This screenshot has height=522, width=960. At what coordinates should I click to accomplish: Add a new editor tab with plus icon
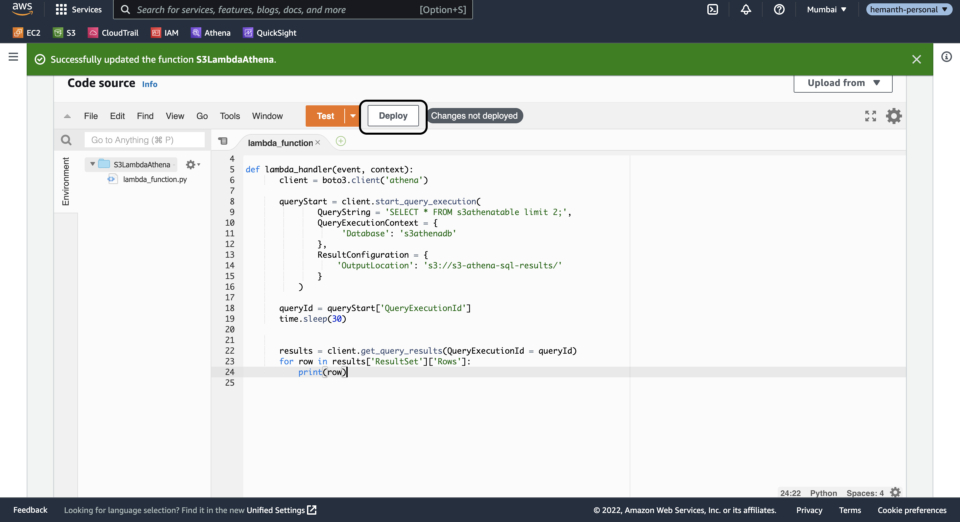341,141
